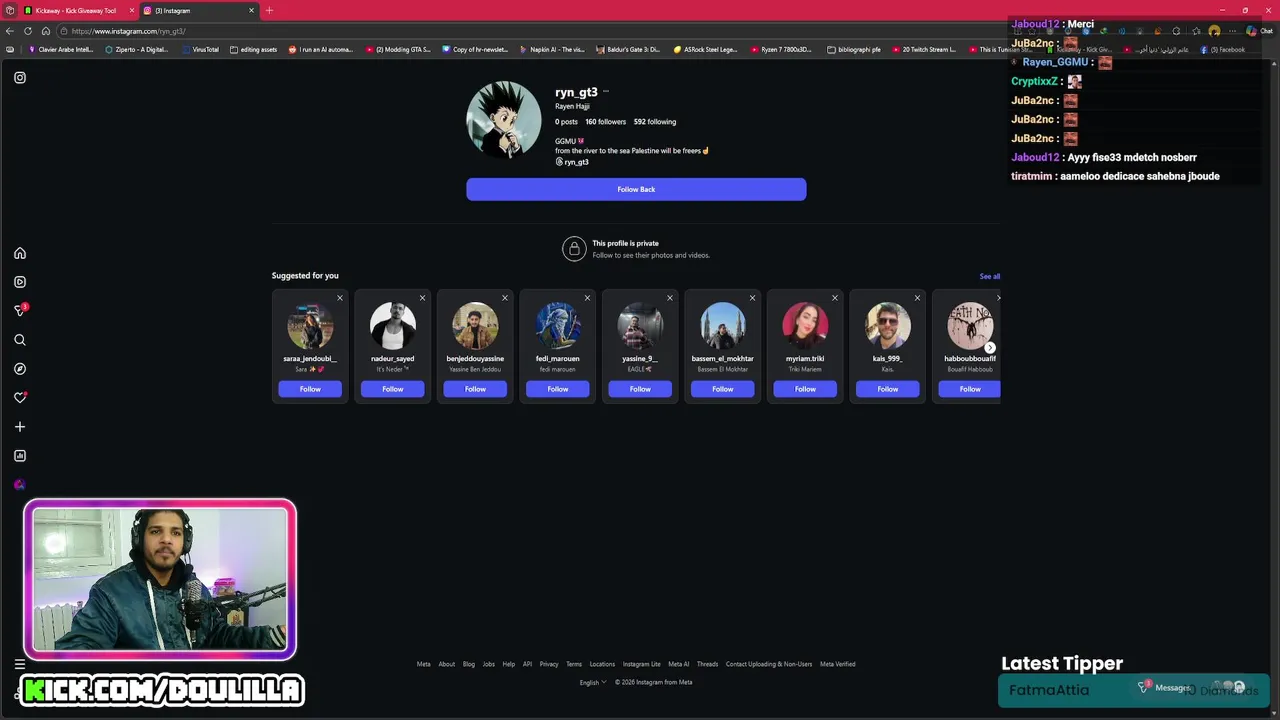The width and height of the screenshot is (1280, 720).
Task: Go back in browser
Action: (10, 31)
